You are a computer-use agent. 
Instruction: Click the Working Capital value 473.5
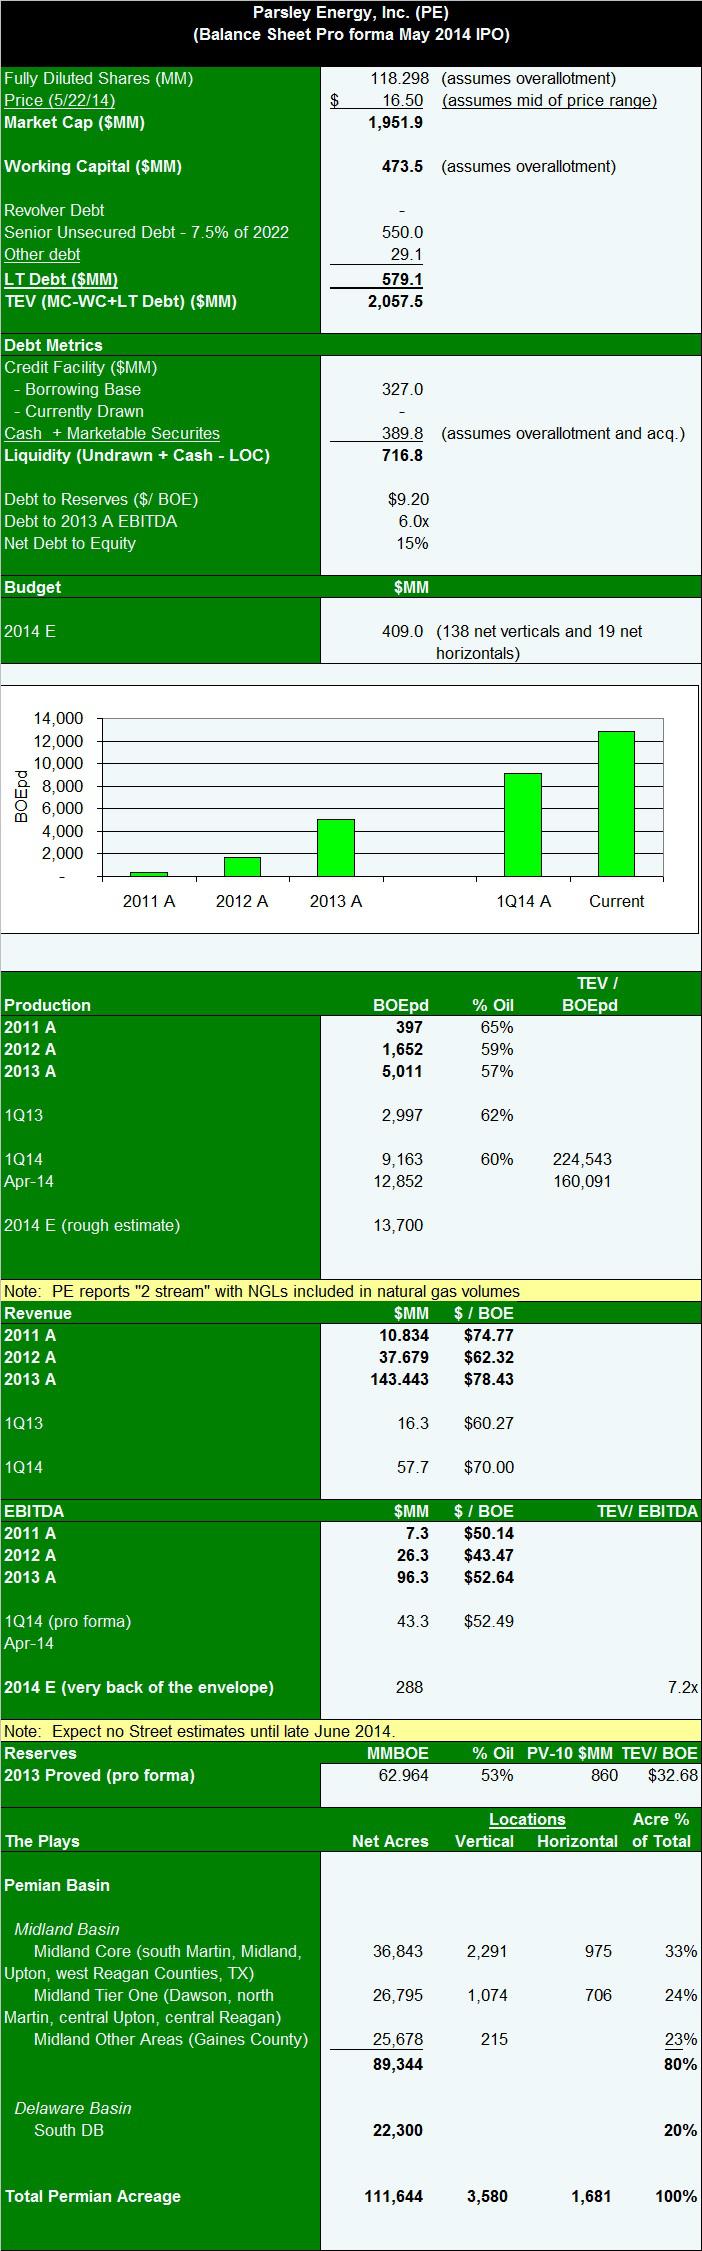pos(402,167)
